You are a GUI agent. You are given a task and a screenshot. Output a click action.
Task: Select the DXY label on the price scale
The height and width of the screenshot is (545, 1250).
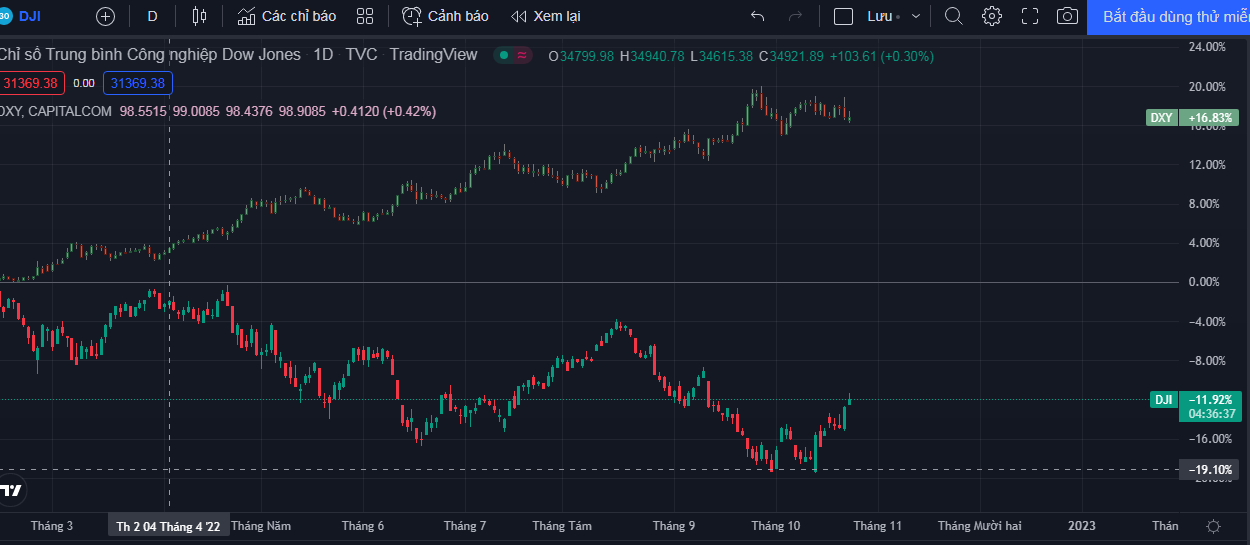click(1161, 117)
